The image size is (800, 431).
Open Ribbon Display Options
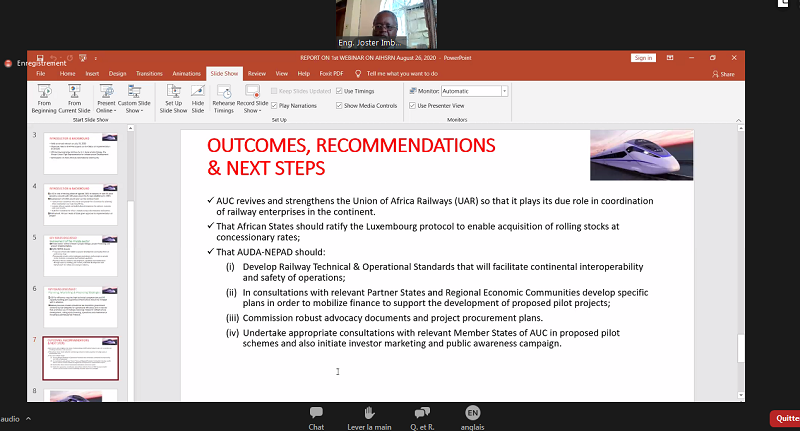[670, 58]
